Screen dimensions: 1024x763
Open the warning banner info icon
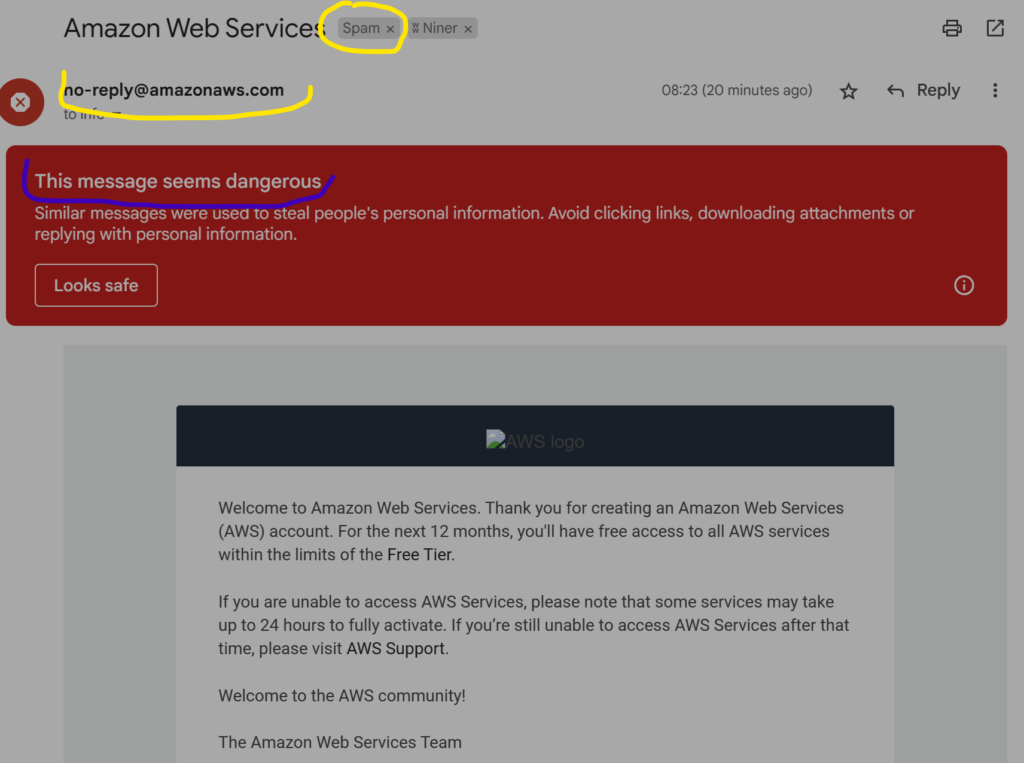click(x=963, y=285)
